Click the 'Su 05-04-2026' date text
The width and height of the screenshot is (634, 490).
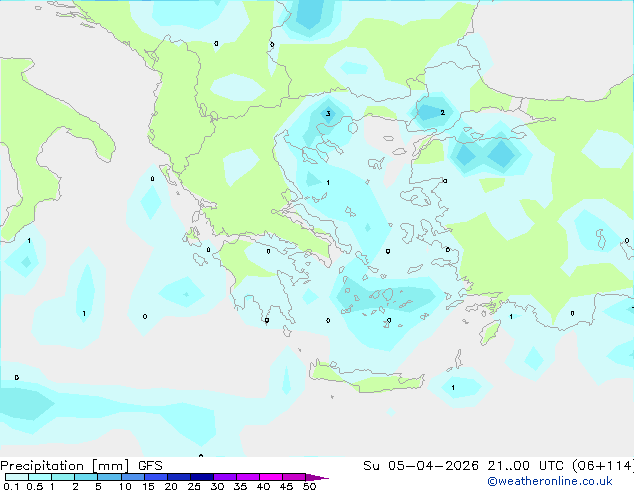pyautogui.click(x=421, y=466)
